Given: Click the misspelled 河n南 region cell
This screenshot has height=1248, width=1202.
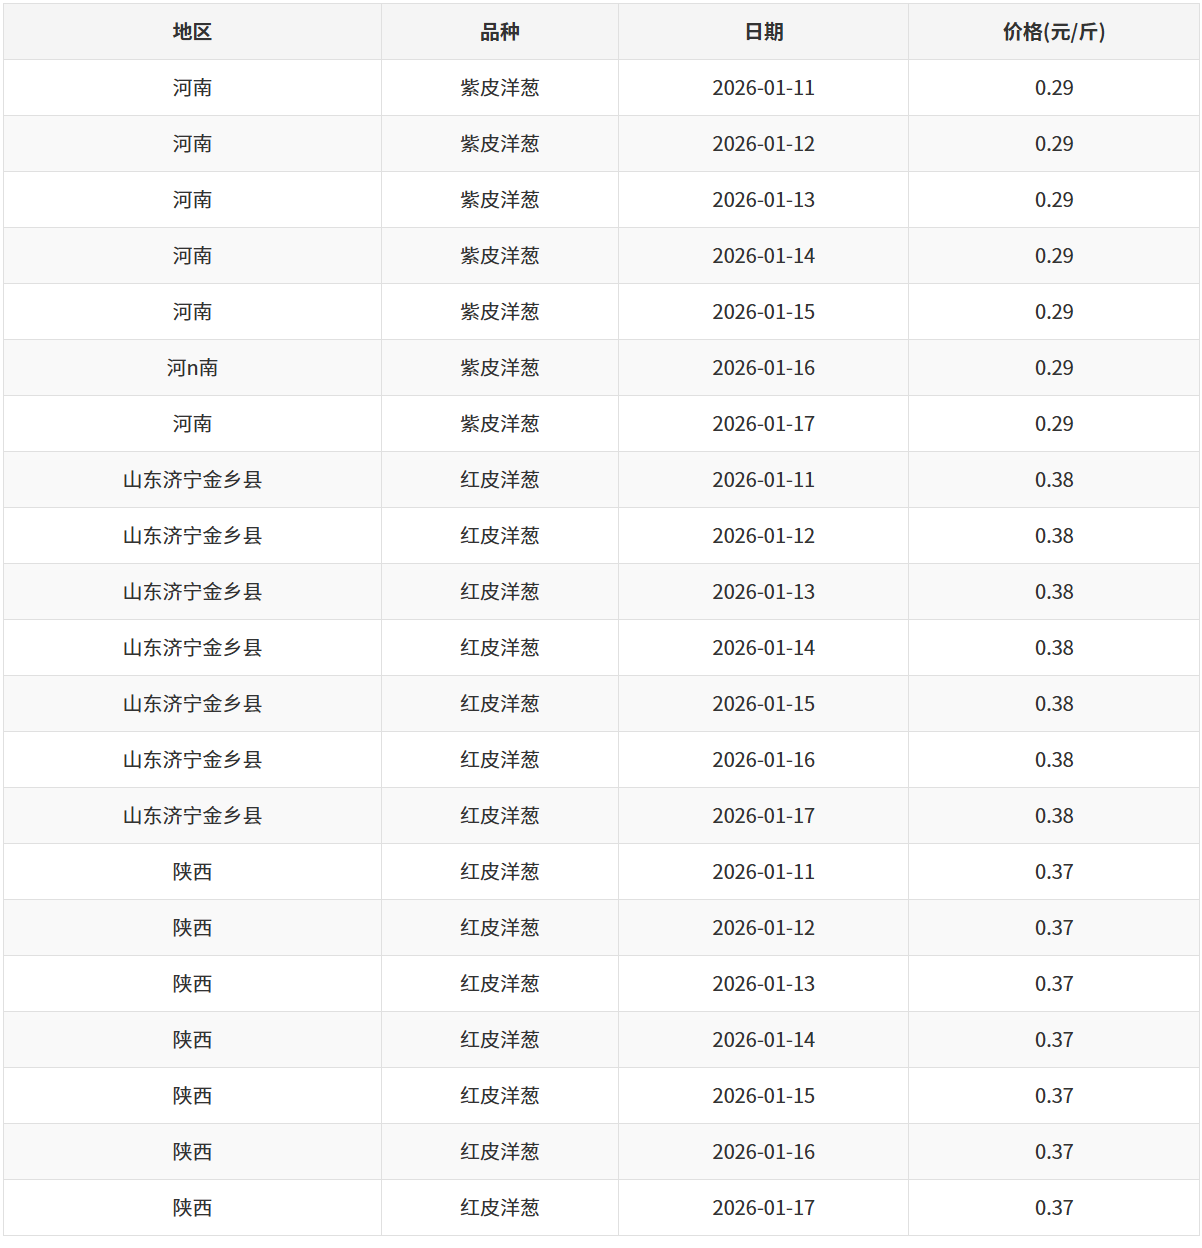Looking at the screenshot, I should (x=192, y=368).
